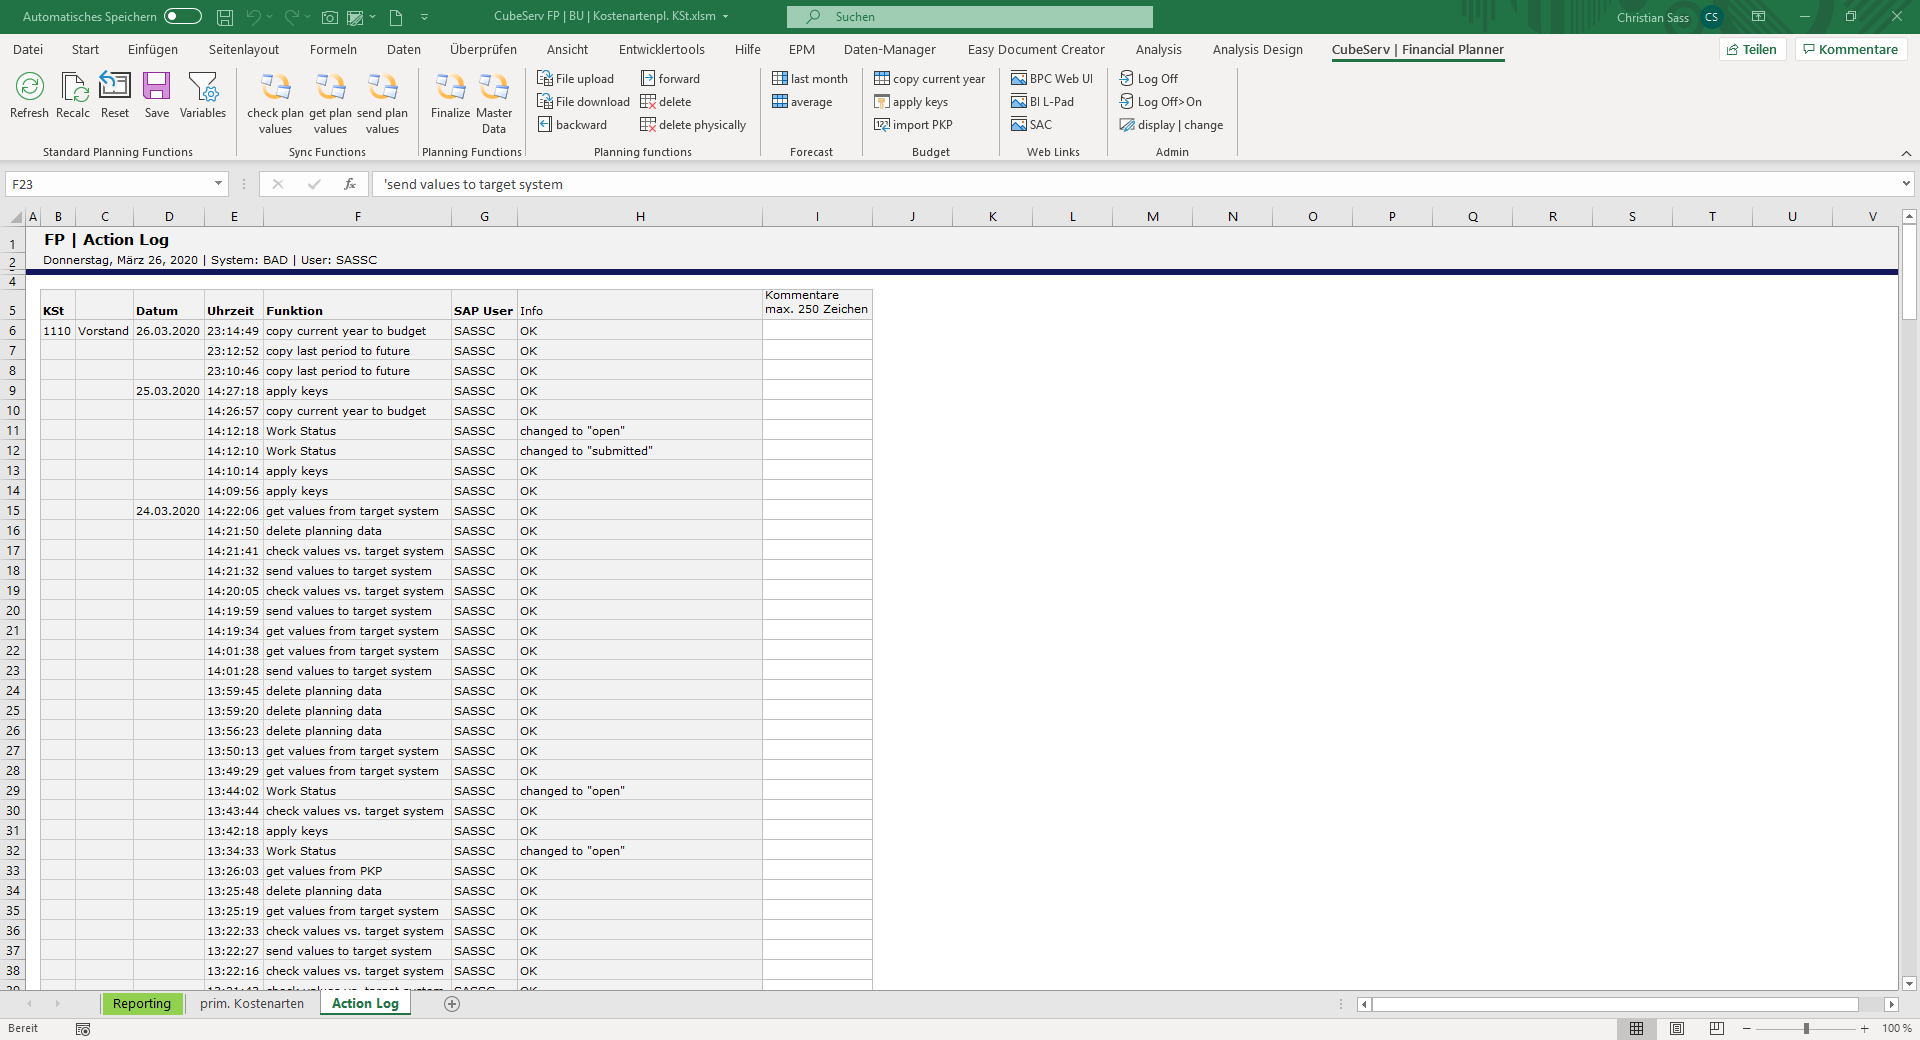Click Log Off>On admin function
Image resolution: width=1920 pixels, height=1040 pixels.
1161,101
